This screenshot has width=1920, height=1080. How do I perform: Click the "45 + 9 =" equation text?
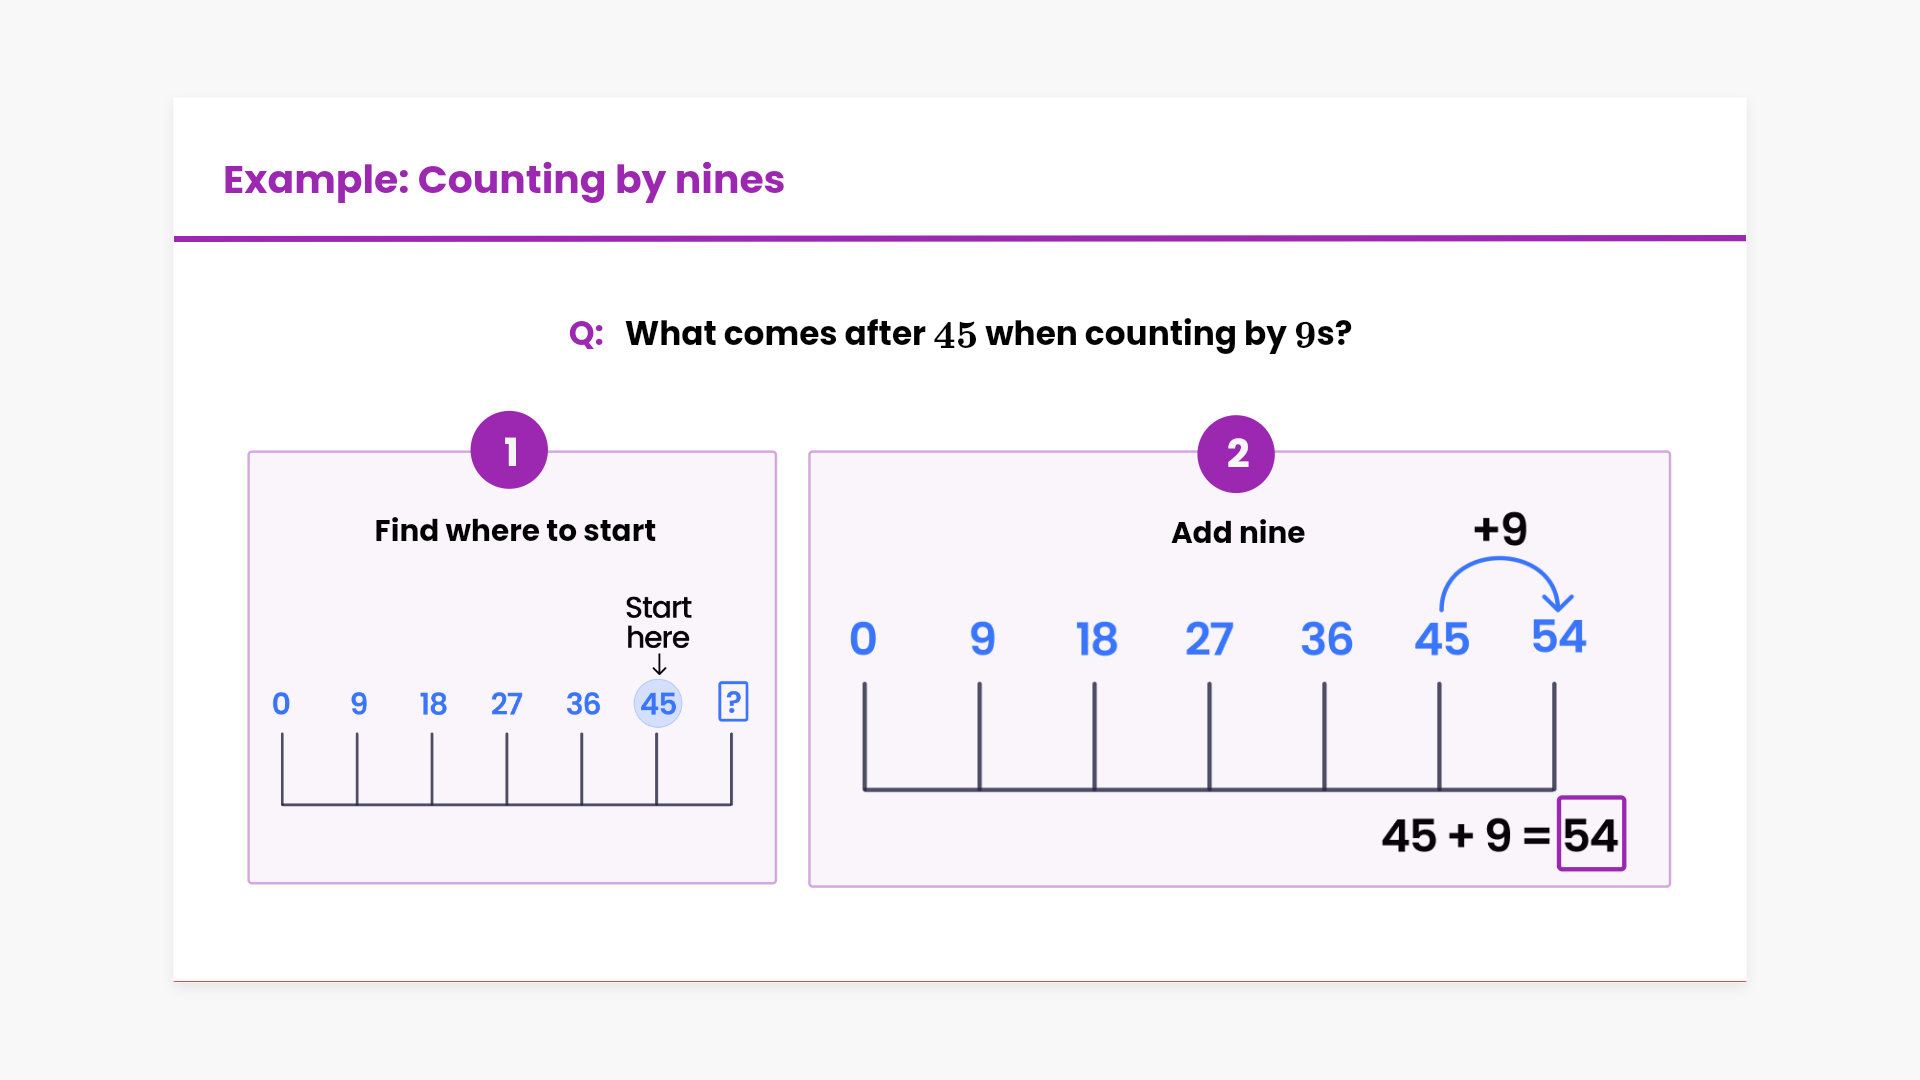tap(1465, 836)
